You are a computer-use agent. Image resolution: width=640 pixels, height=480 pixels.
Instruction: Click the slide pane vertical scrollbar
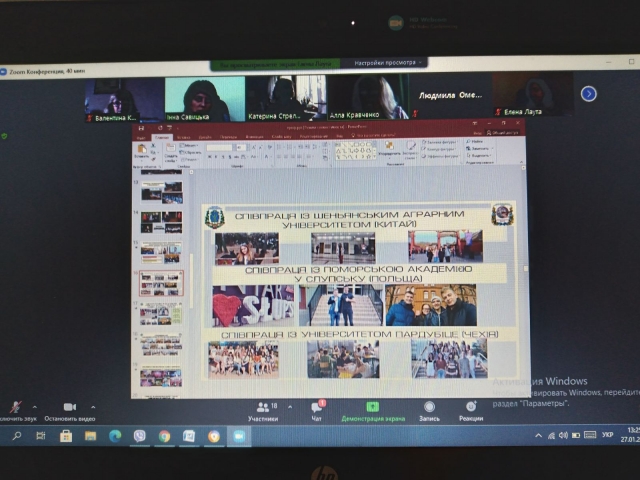pos(191,282)
